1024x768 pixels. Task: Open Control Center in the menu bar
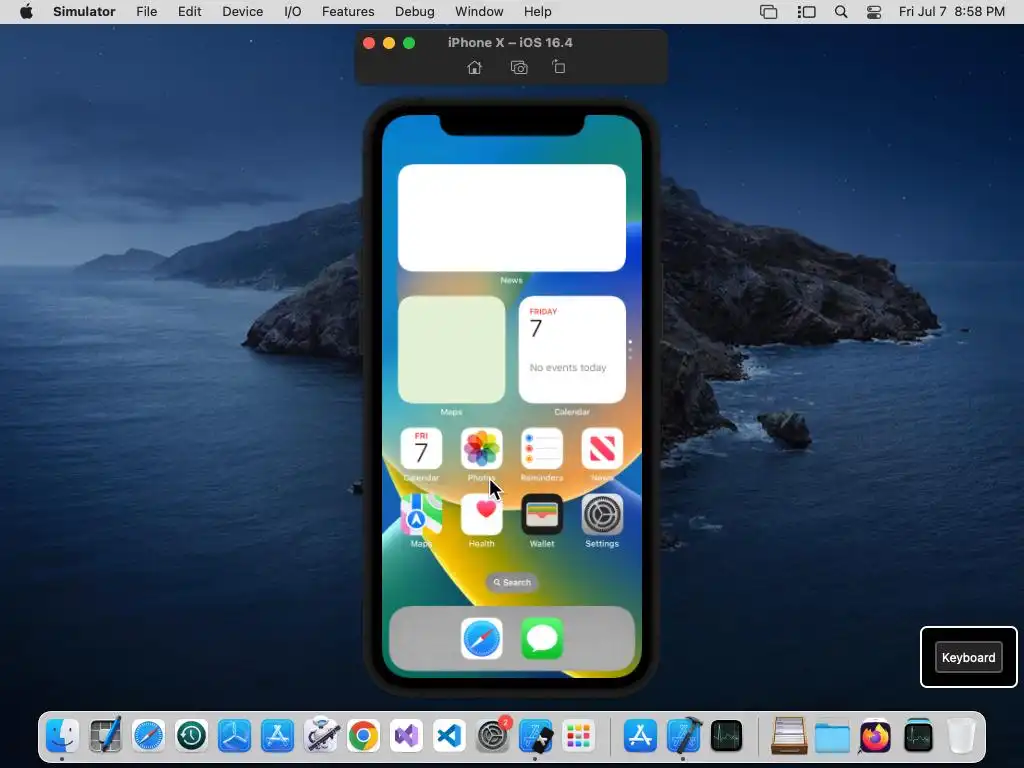[x=874, y=12]
